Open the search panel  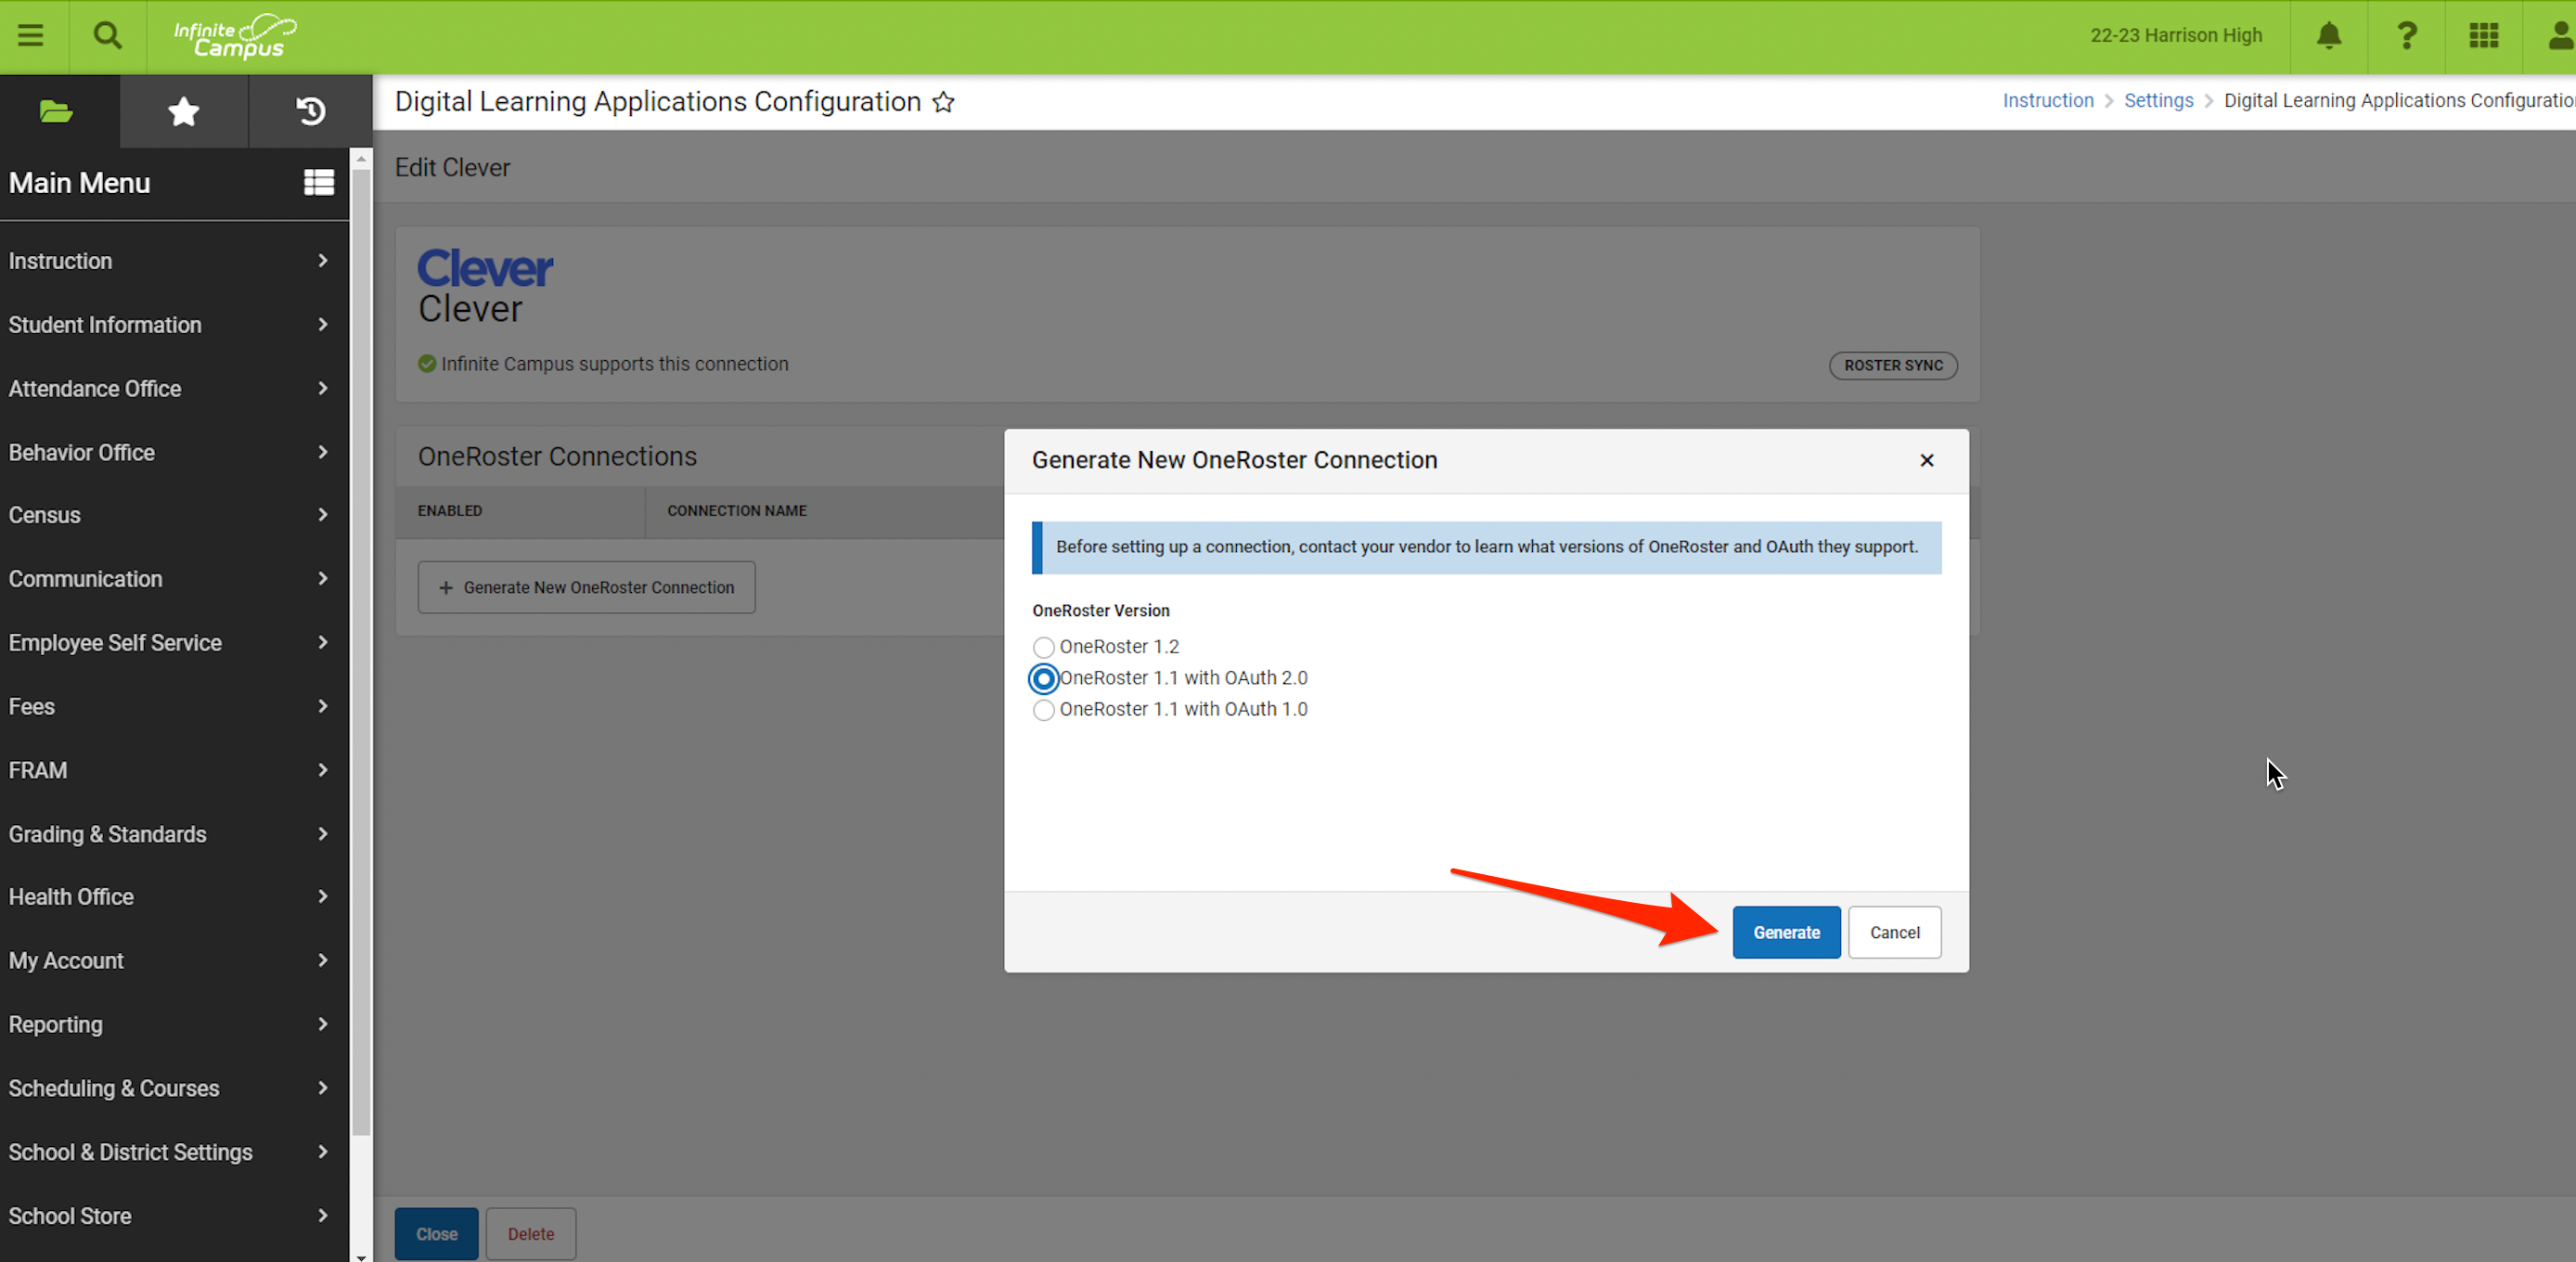[107, 36]
